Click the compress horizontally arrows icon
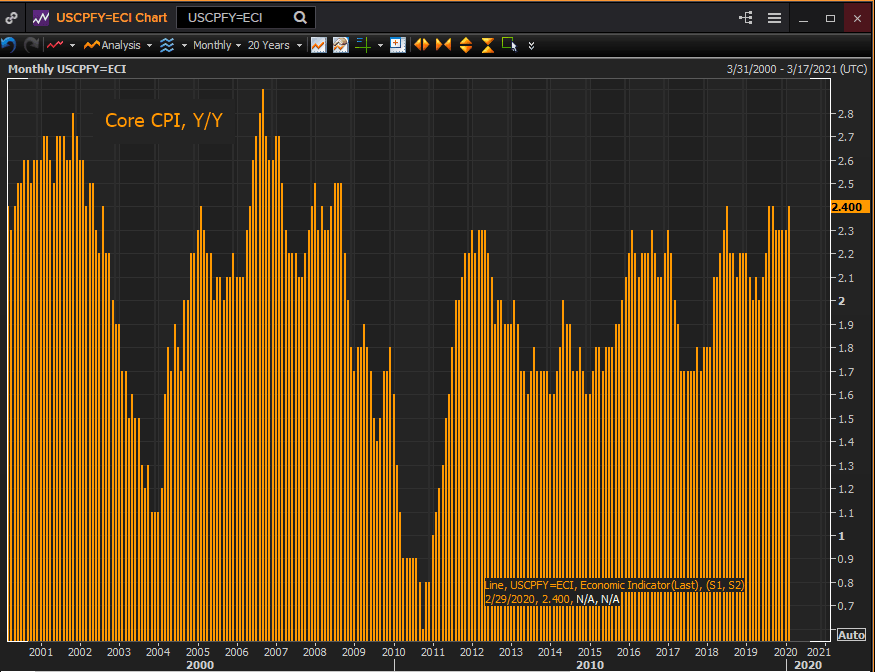The image size is (875, 672). coord(443,45)
